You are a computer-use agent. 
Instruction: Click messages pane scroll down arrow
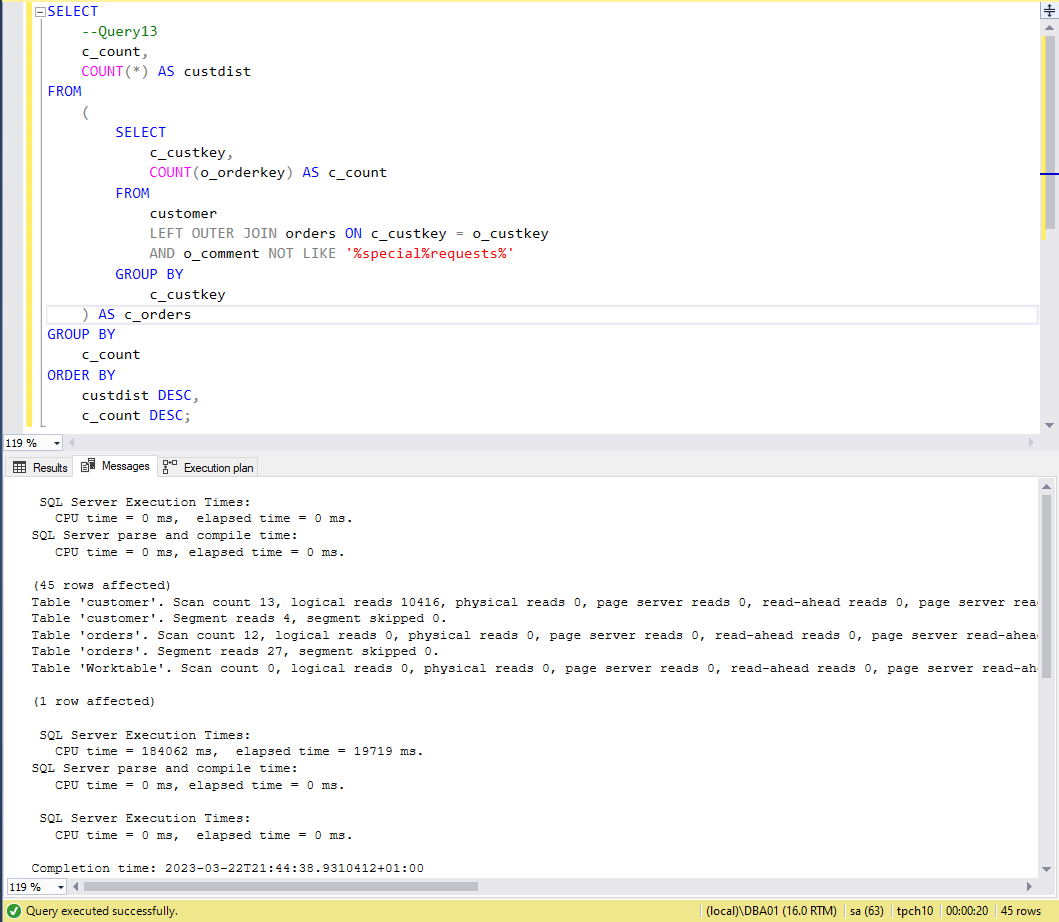tap(1046, 869)
